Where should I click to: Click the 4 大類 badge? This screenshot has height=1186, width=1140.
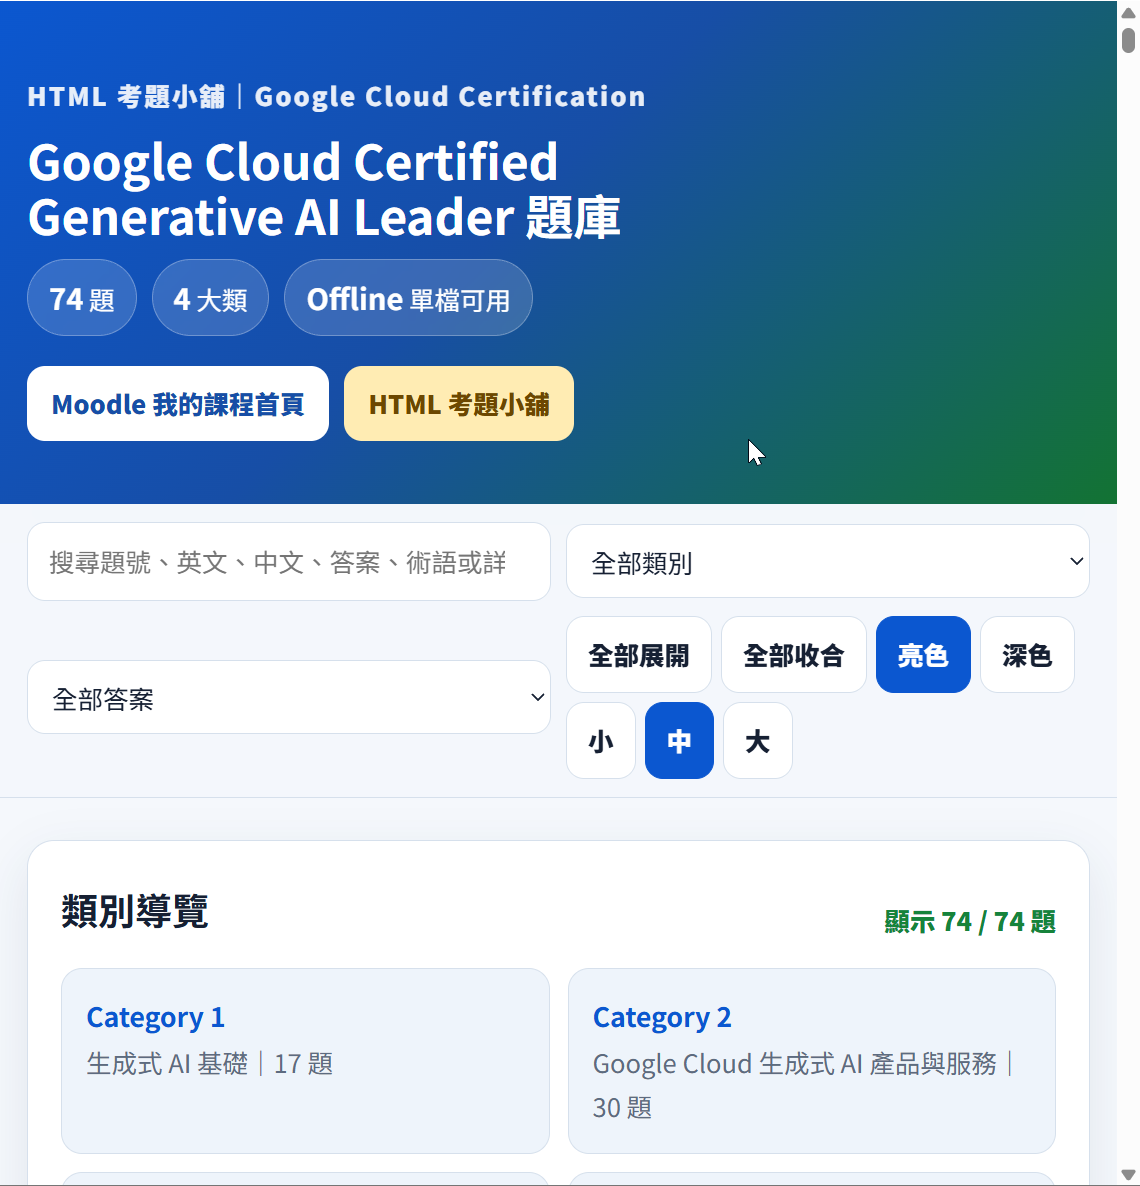coord(210,298)
